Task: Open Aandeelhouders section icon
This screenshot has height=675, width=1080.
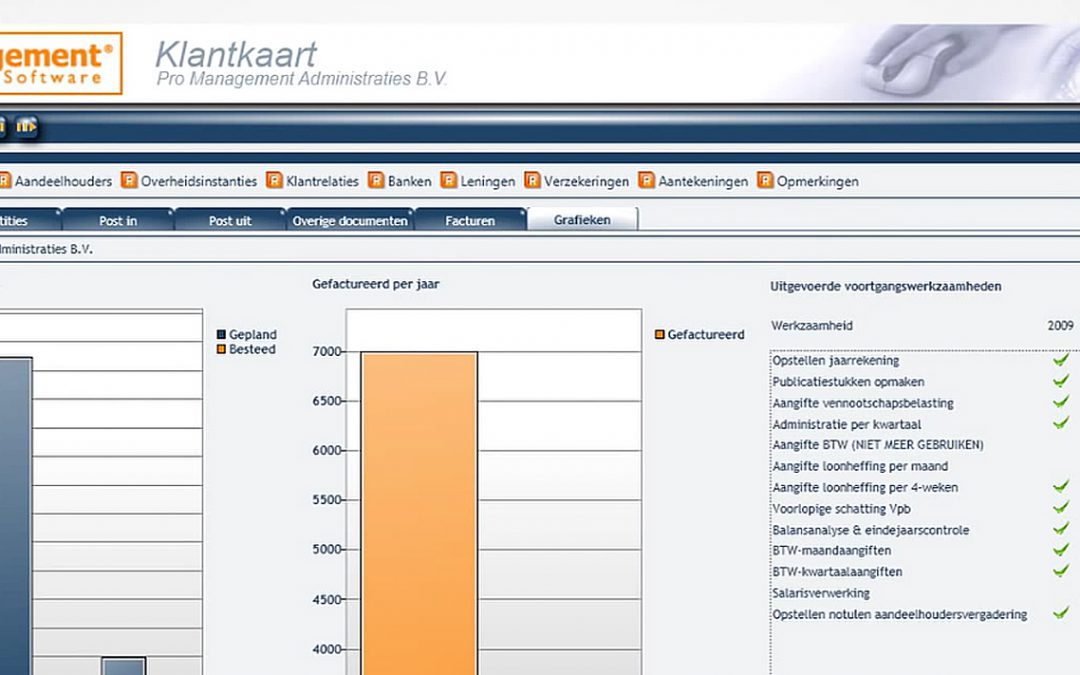Action: (5, 180)
